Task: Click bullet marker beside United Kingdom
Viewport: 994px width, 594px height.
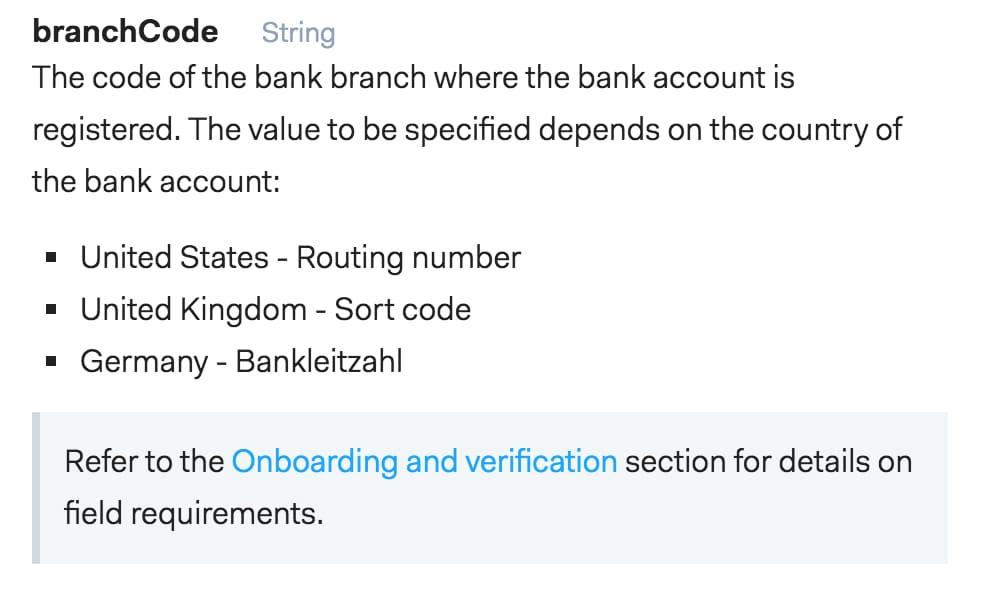Action: click(51, 310)
